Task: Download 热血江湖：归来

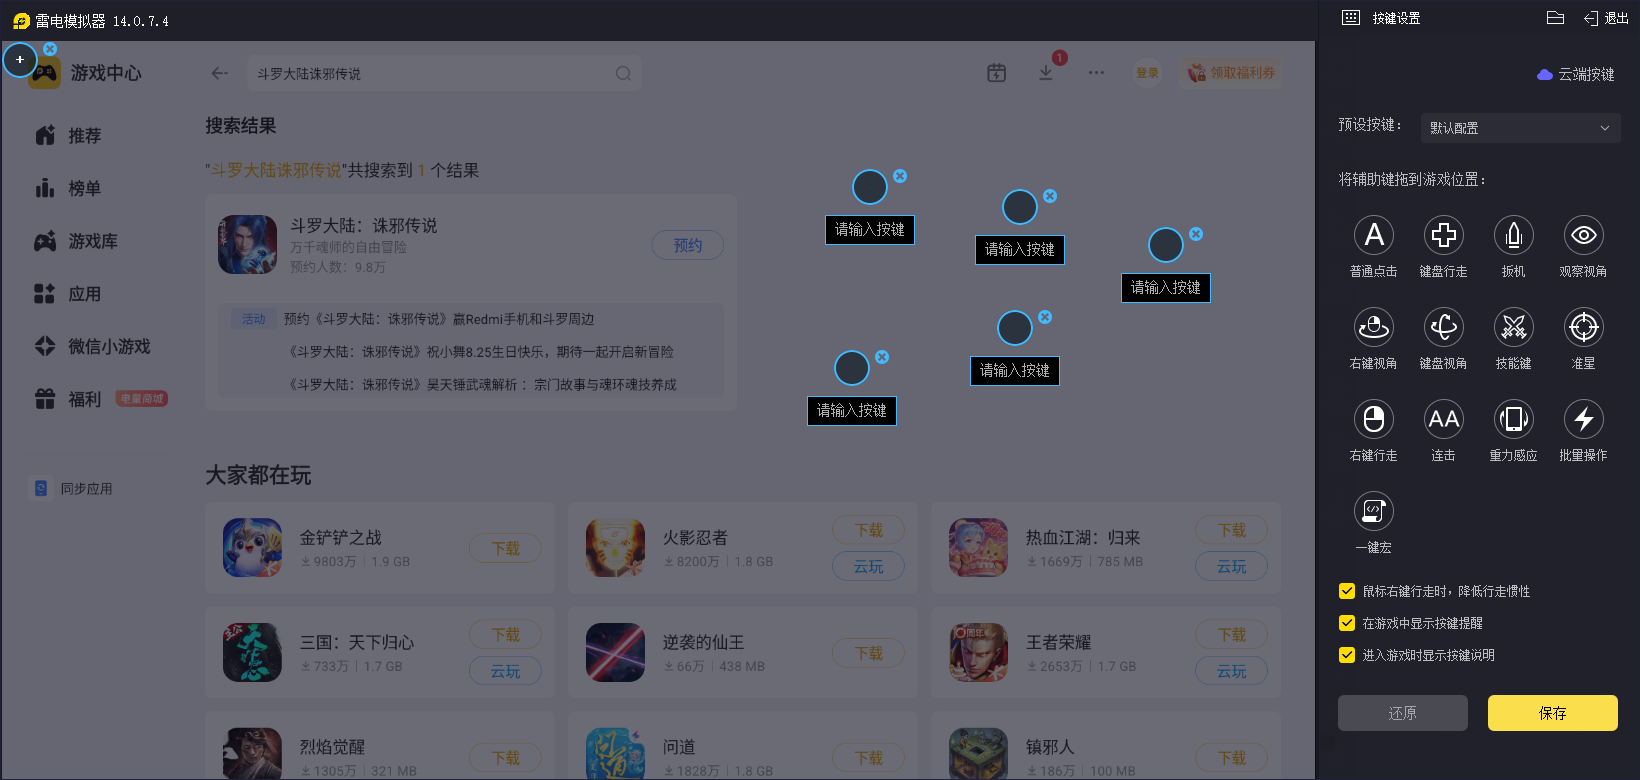Action: (1232, 530)
